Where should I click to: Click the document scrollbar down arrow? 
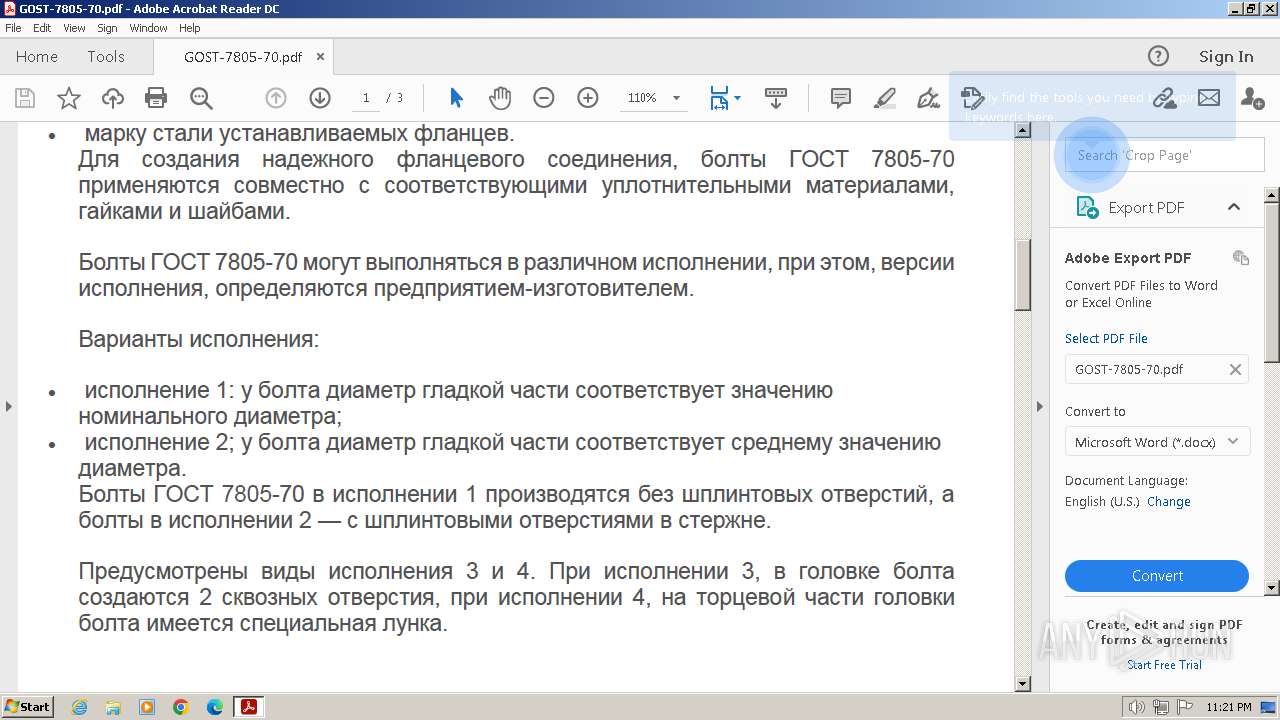coord(1023,684)
